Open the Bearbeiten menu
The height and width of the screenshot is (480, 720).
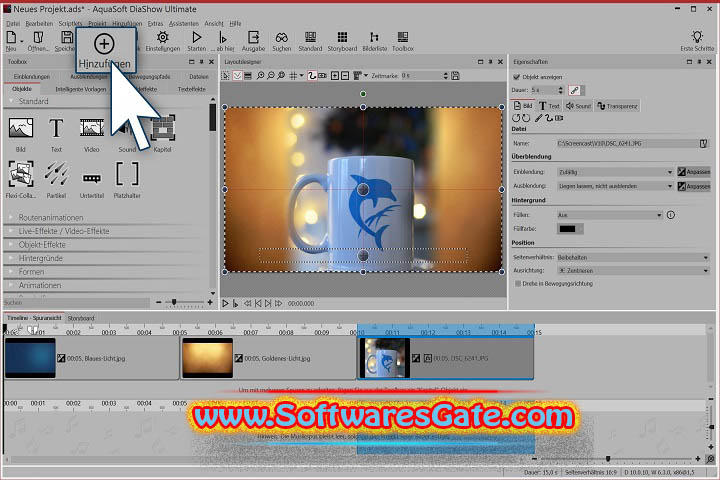[x=39, y=23]
